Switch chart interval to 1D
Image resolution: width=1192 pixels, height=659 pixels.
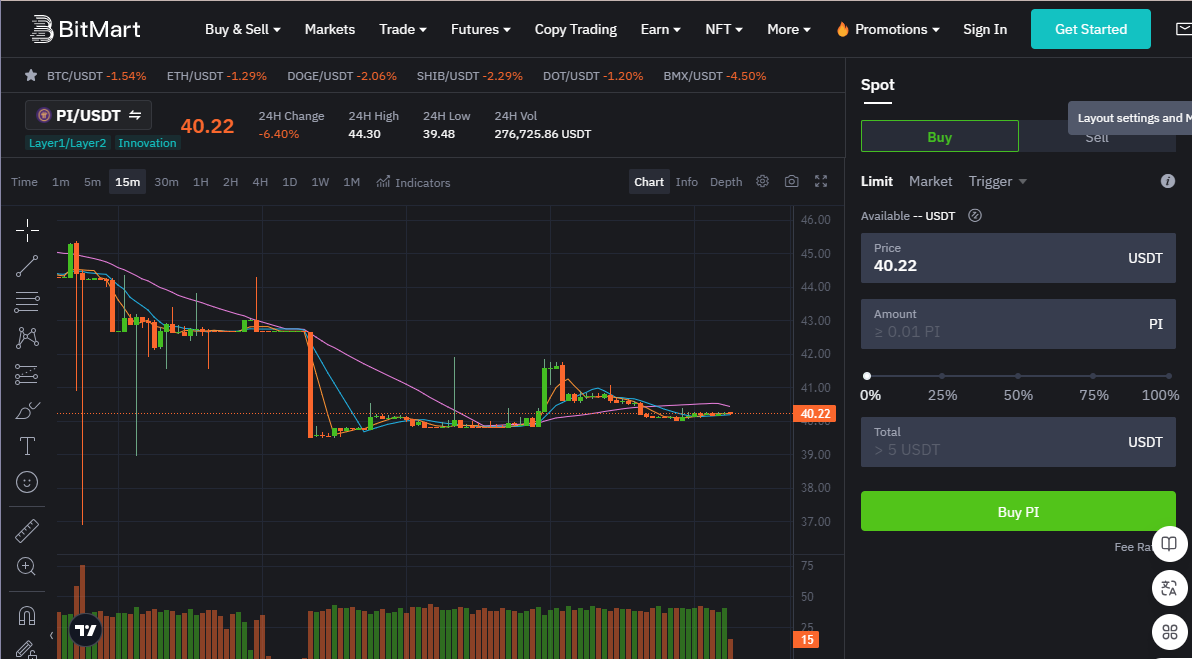[290, 182]
